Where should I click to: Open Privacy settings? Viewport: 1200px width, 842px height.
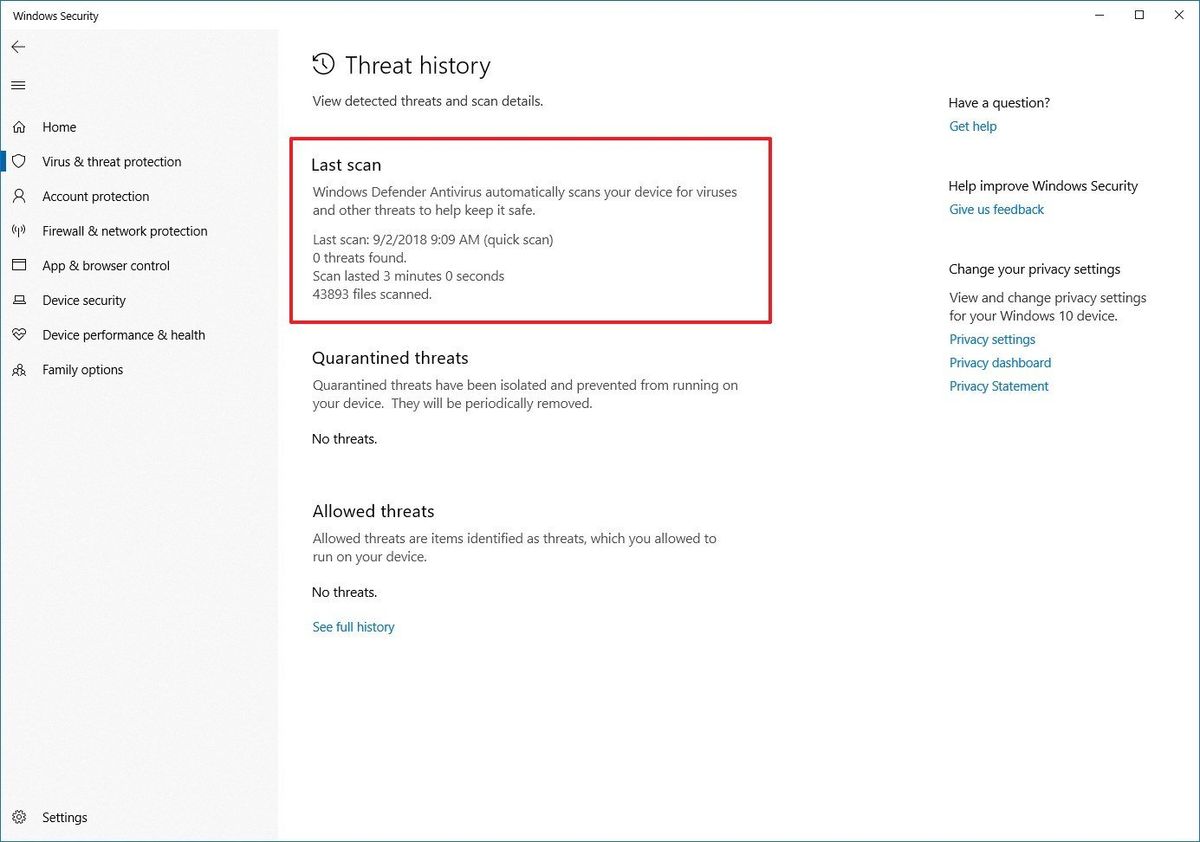pyautogui.click(x=991, y=339)
